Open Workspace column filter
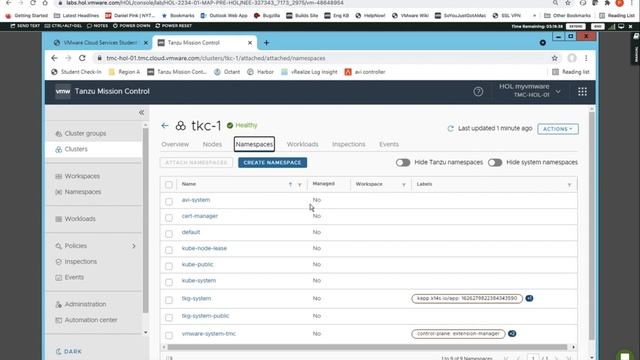This screenshot has height=360, width=640. (x=404, y=185)
